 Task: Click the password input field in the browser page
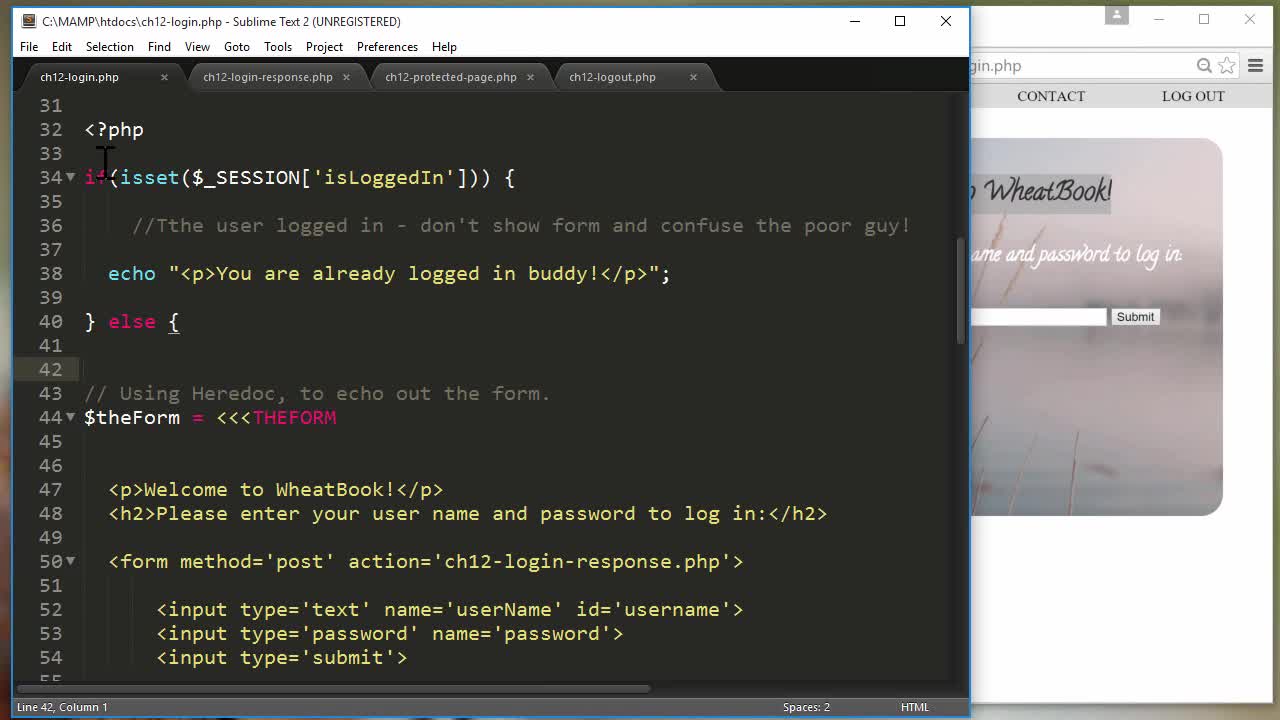[x=1039, y=317]
